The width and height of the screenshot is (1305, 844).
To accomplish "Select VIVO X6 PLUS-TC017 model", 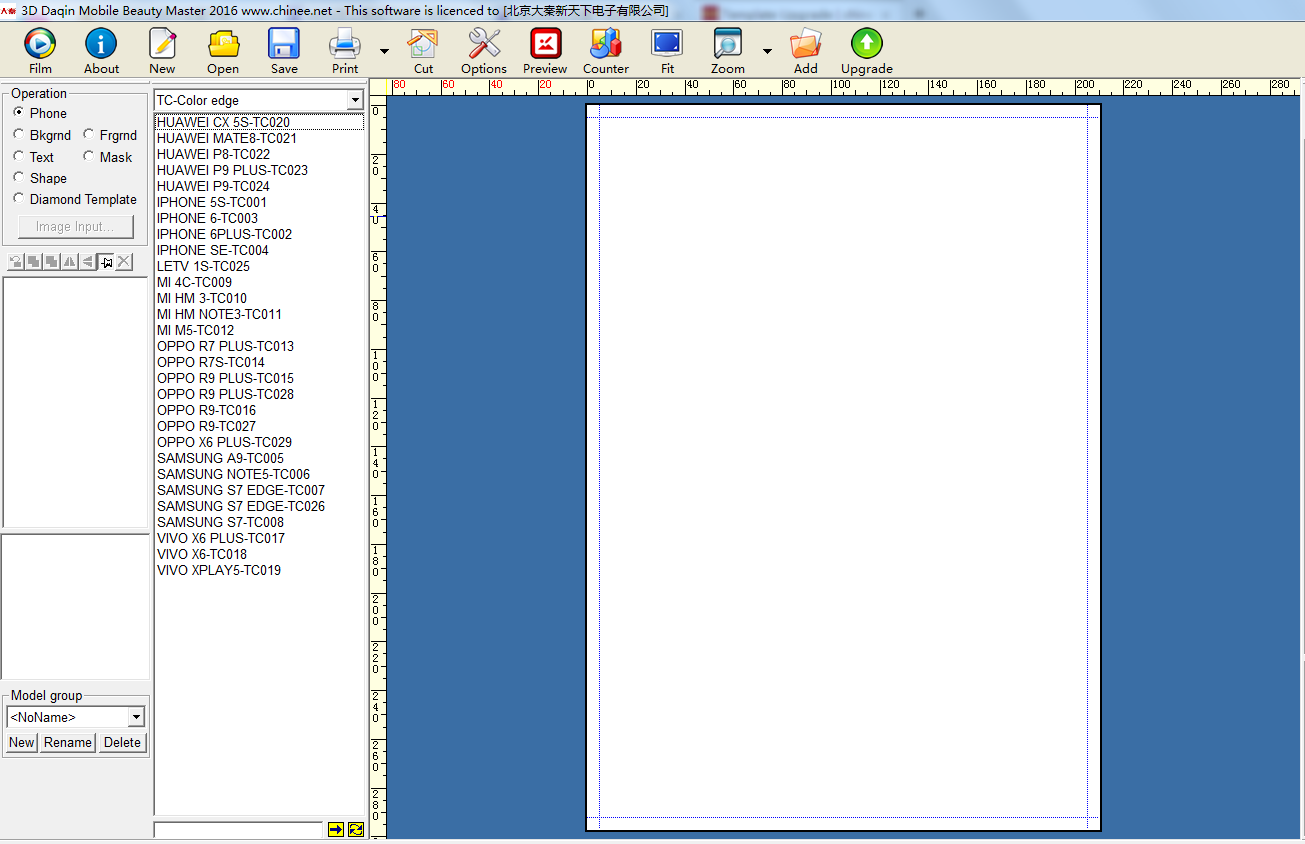I will click(x=259, y=538).
